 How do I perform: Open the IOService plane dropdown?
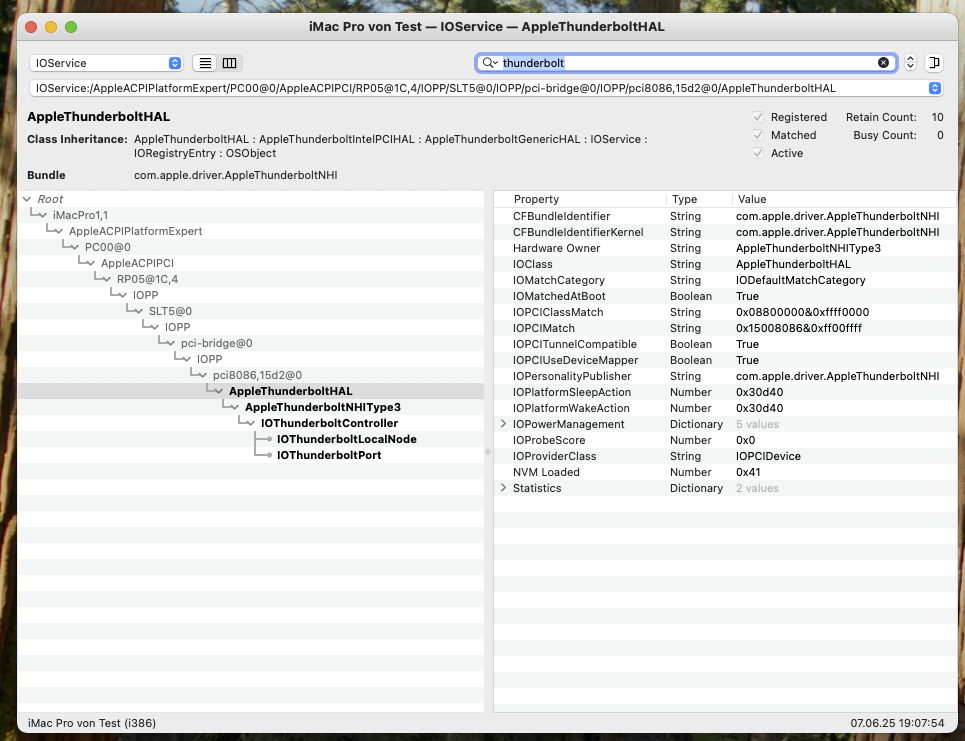[106, 63]
